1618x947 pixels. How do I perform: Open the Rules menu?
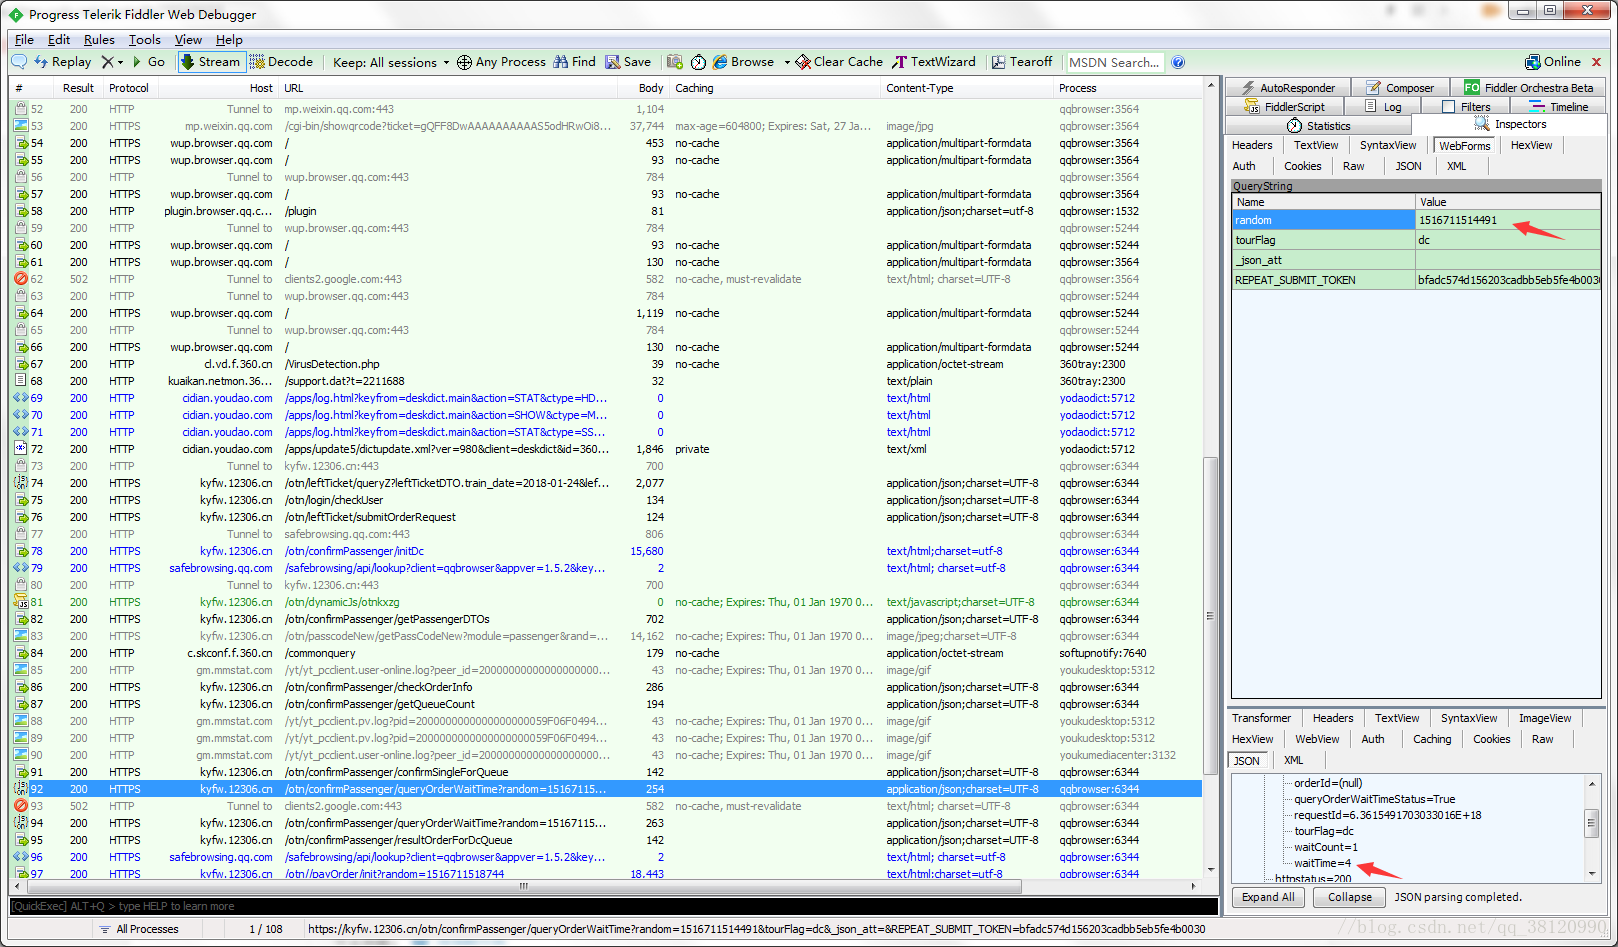(99, 40)
